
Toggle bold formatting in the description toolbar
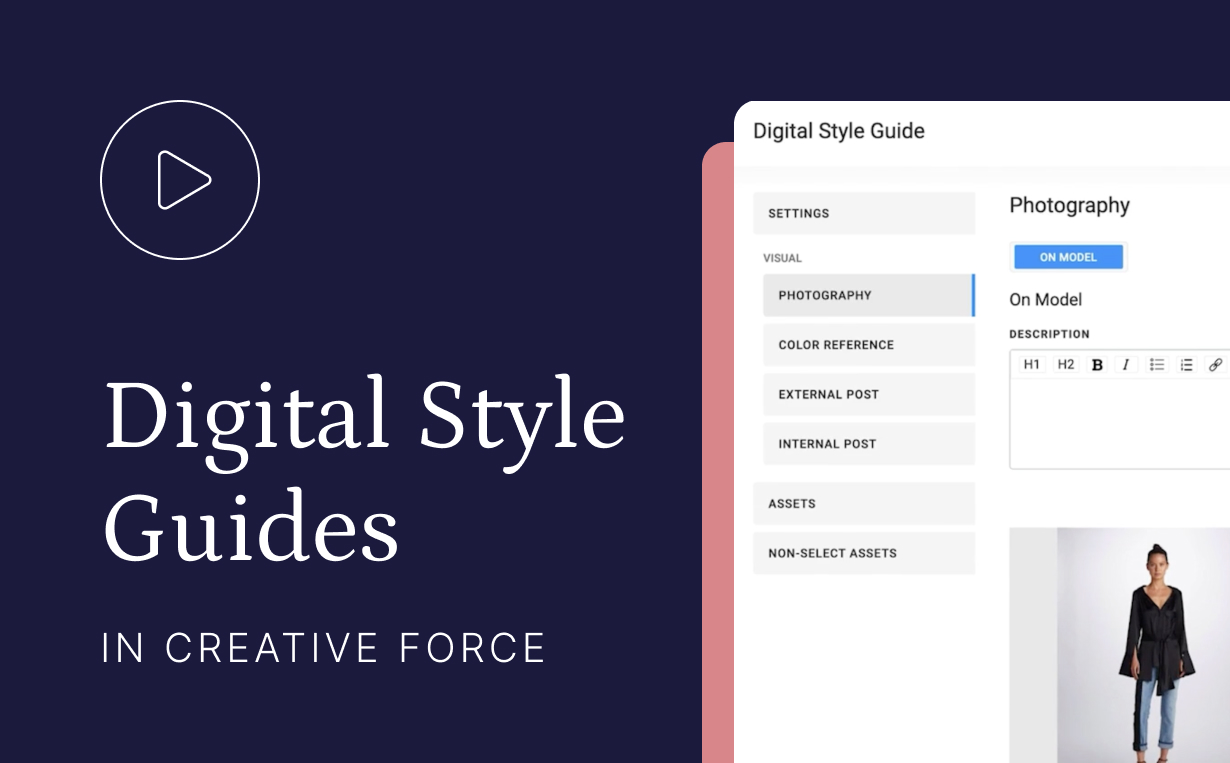pyautogui.click(x=1096, y=364)
